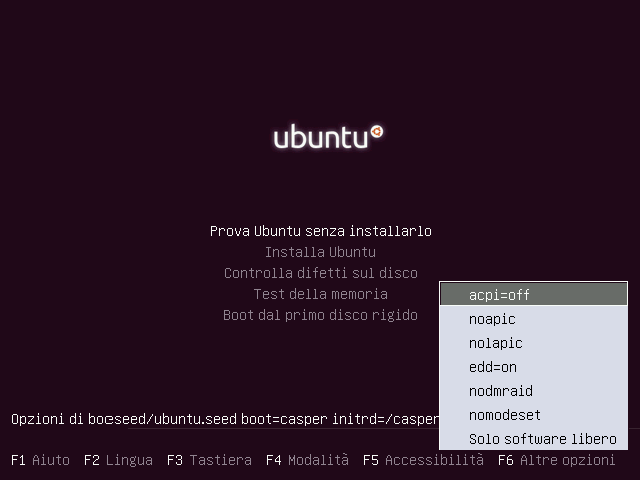This screenshot has width=640, height=480.
Task: Open the F2 Lingua language menu
Action: pyautogui.click(x=118, y=460)
